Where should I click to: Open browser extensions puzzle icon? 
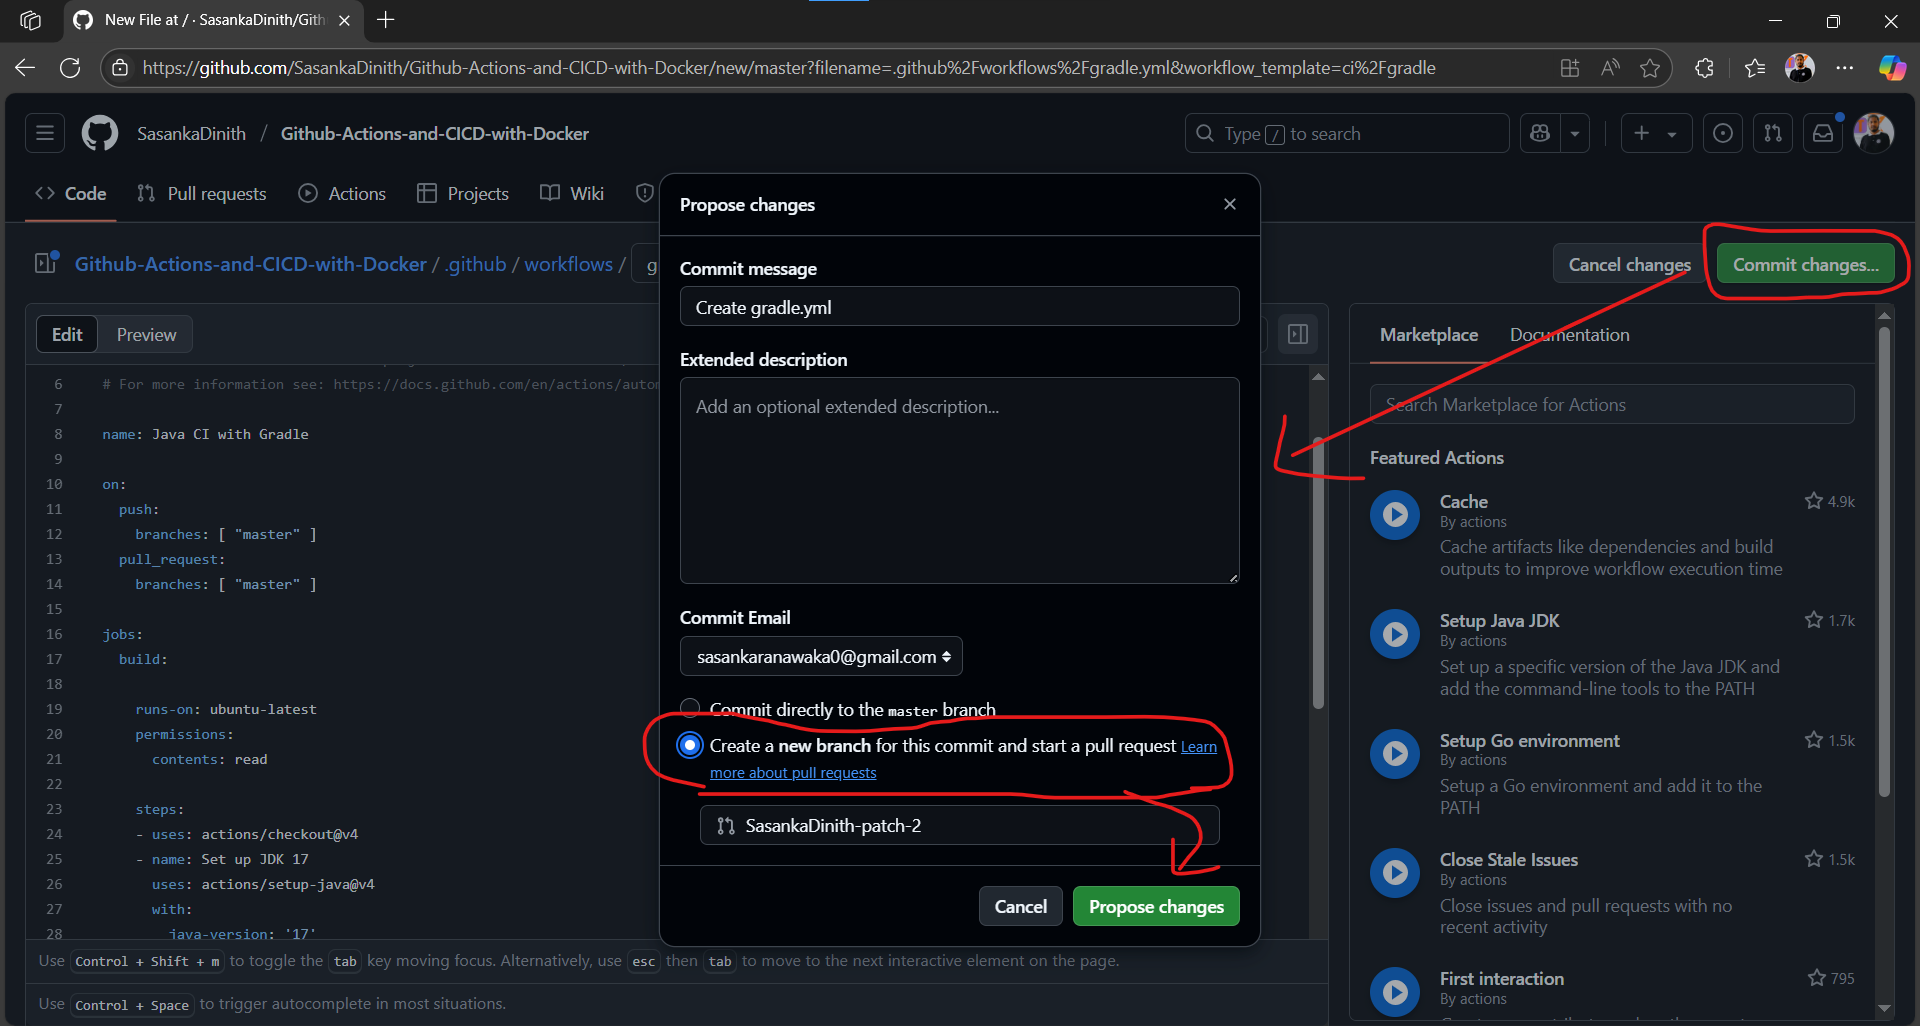(x=1705, y=68)
